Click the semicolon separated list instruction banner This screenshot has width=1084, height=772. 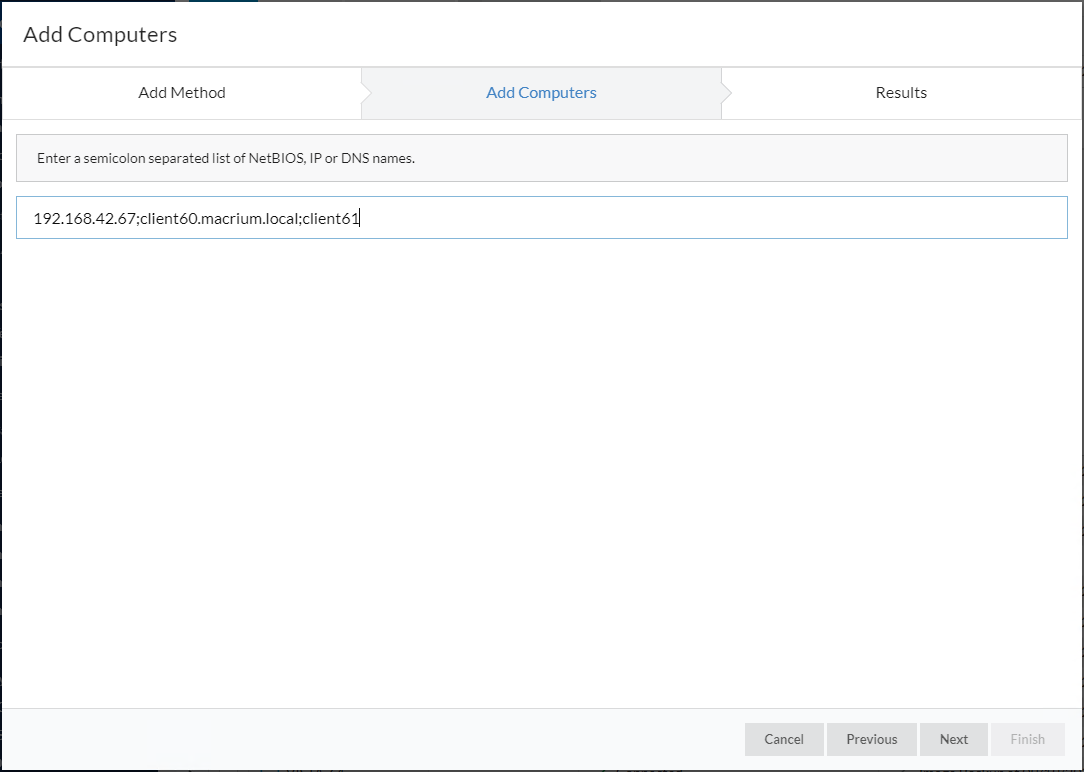pos(541,158)
